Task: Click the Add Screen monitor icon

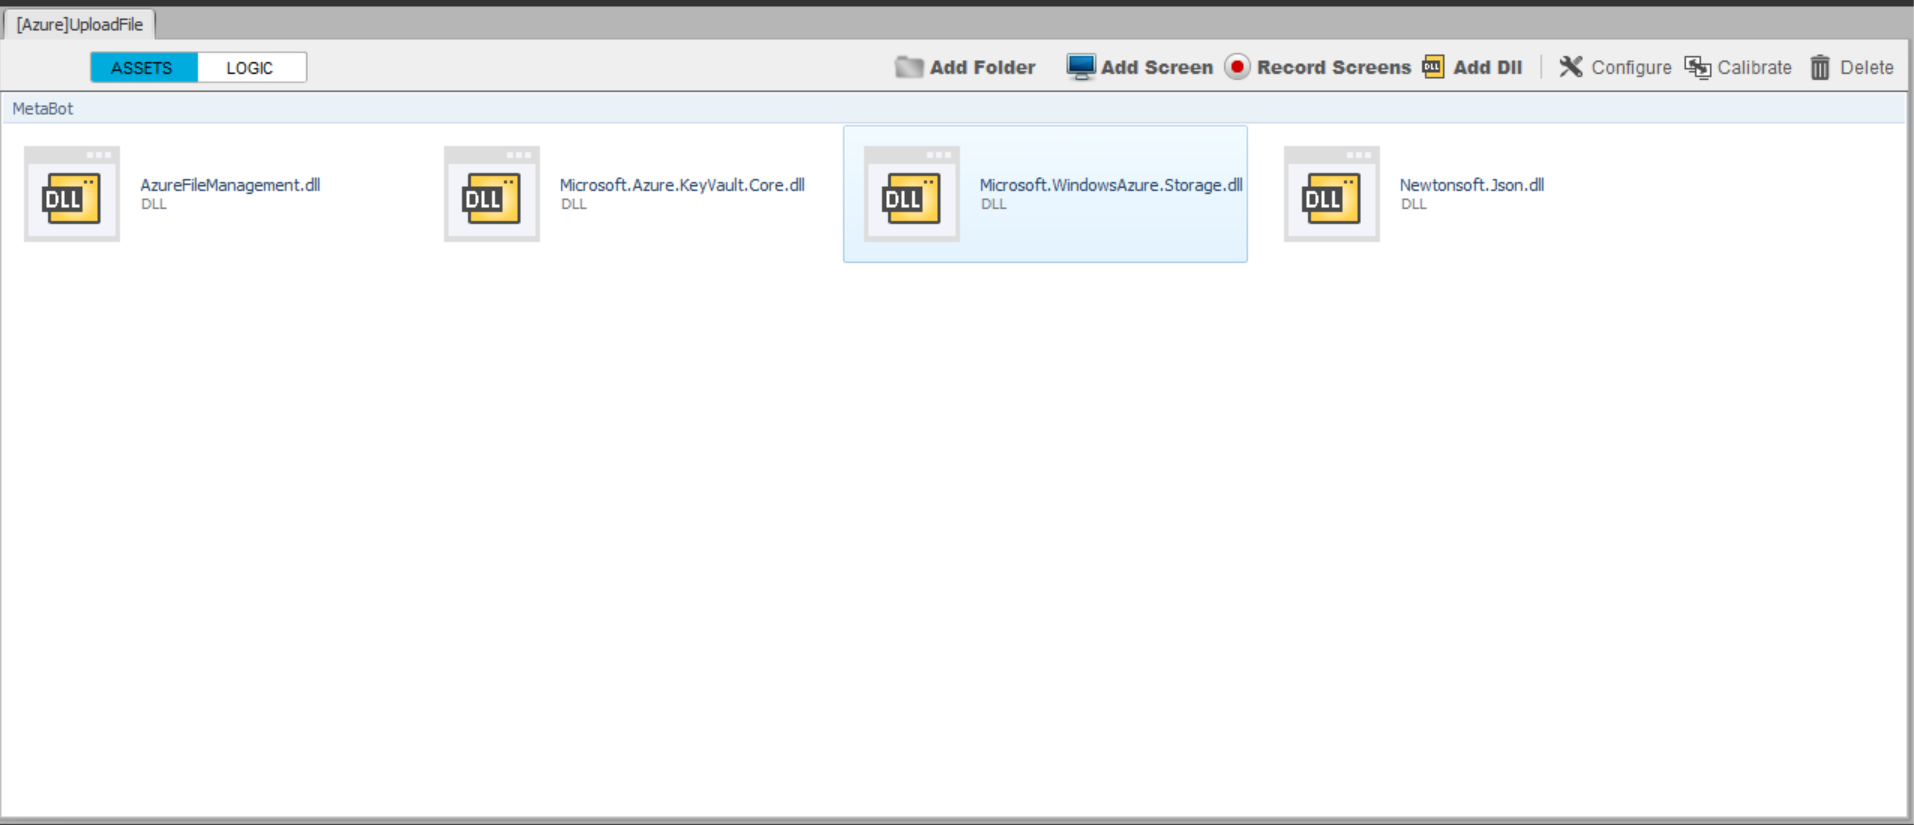Action: 1081,67
